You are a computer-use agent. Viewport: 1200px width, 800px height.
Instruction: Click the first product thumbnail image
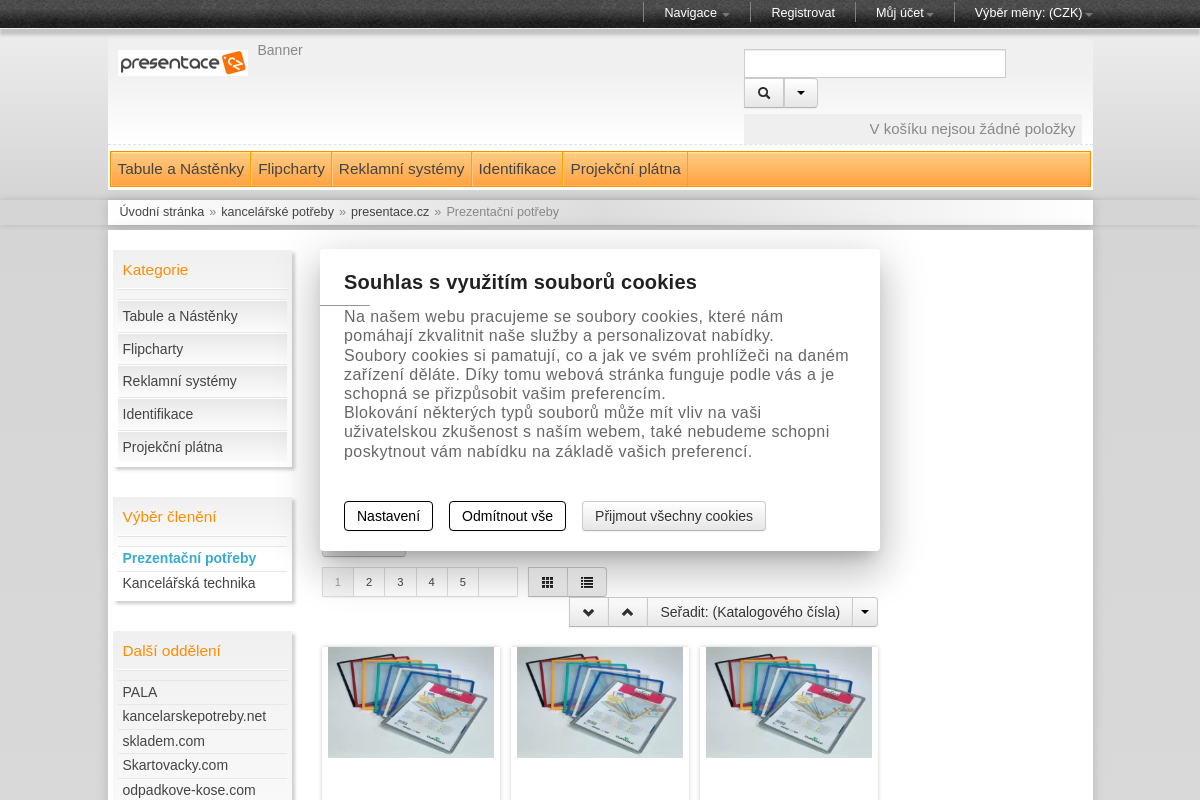[411, 702]
